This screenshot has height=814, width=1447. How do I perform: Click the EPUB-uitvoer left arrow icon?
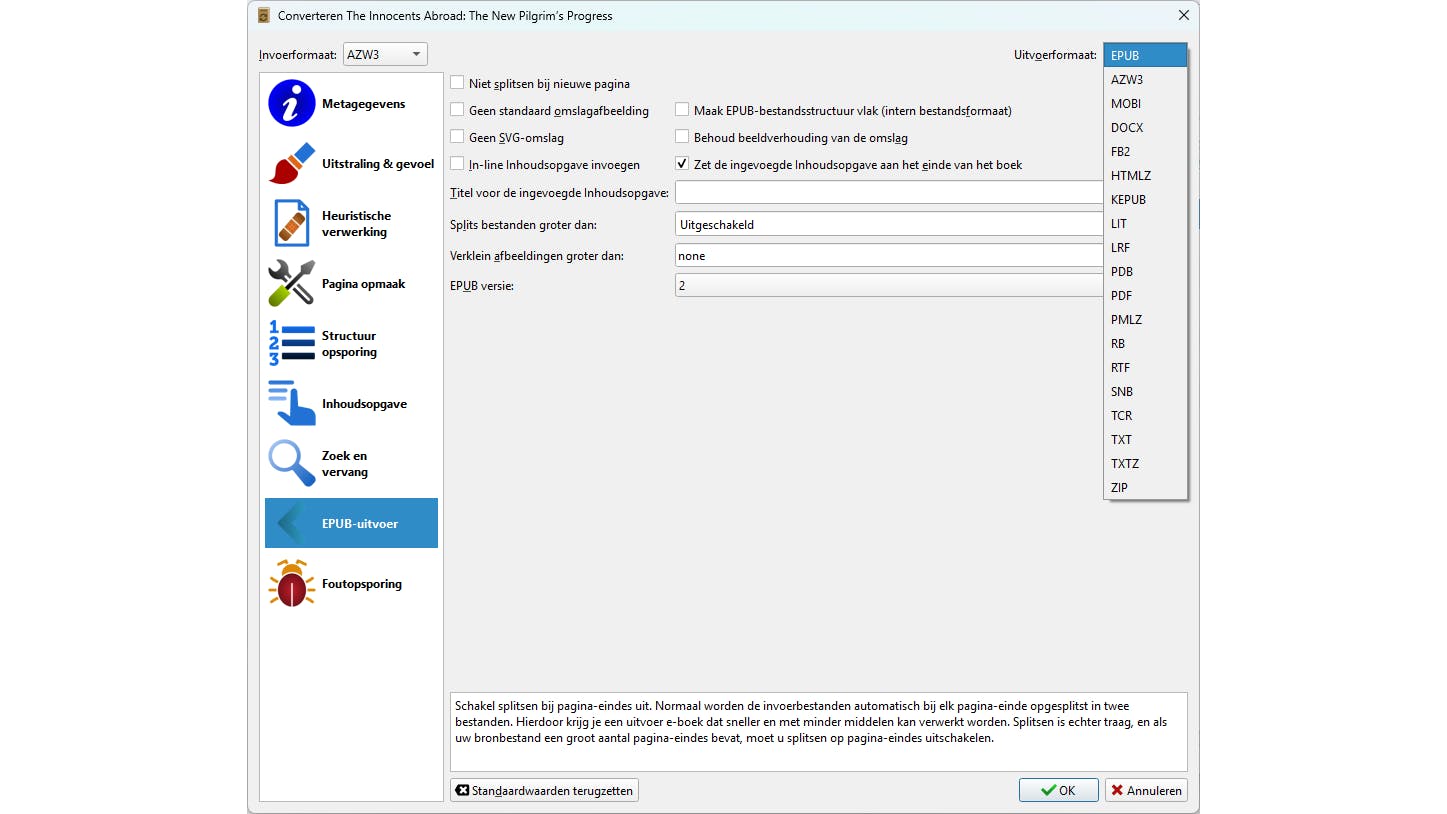(292, 524)
